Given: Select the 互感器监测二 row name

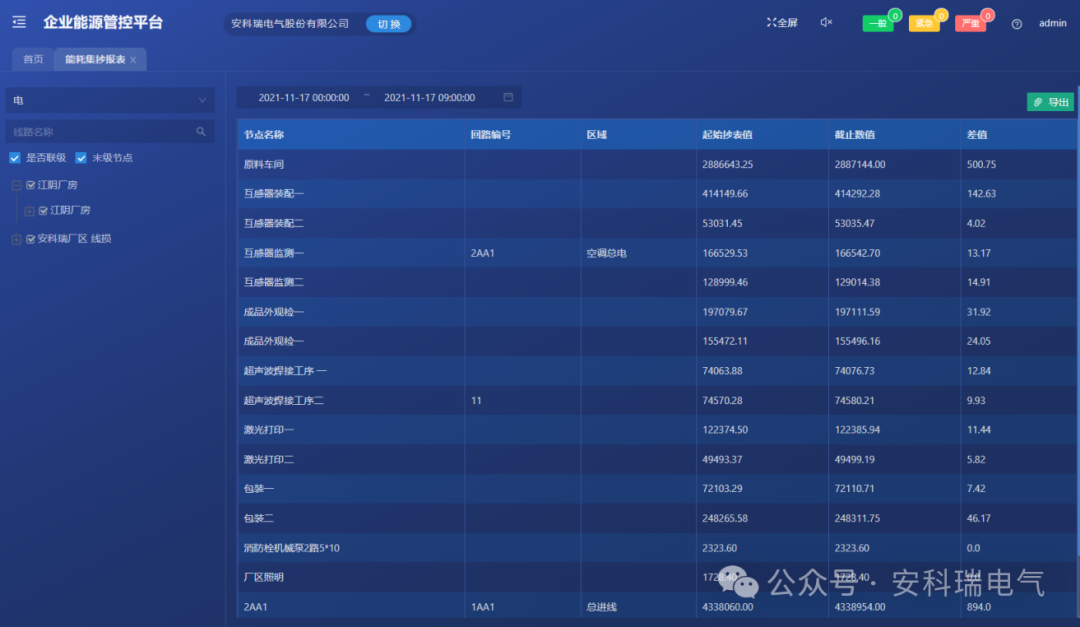Looking at the screenshot, I should [274, 282].
